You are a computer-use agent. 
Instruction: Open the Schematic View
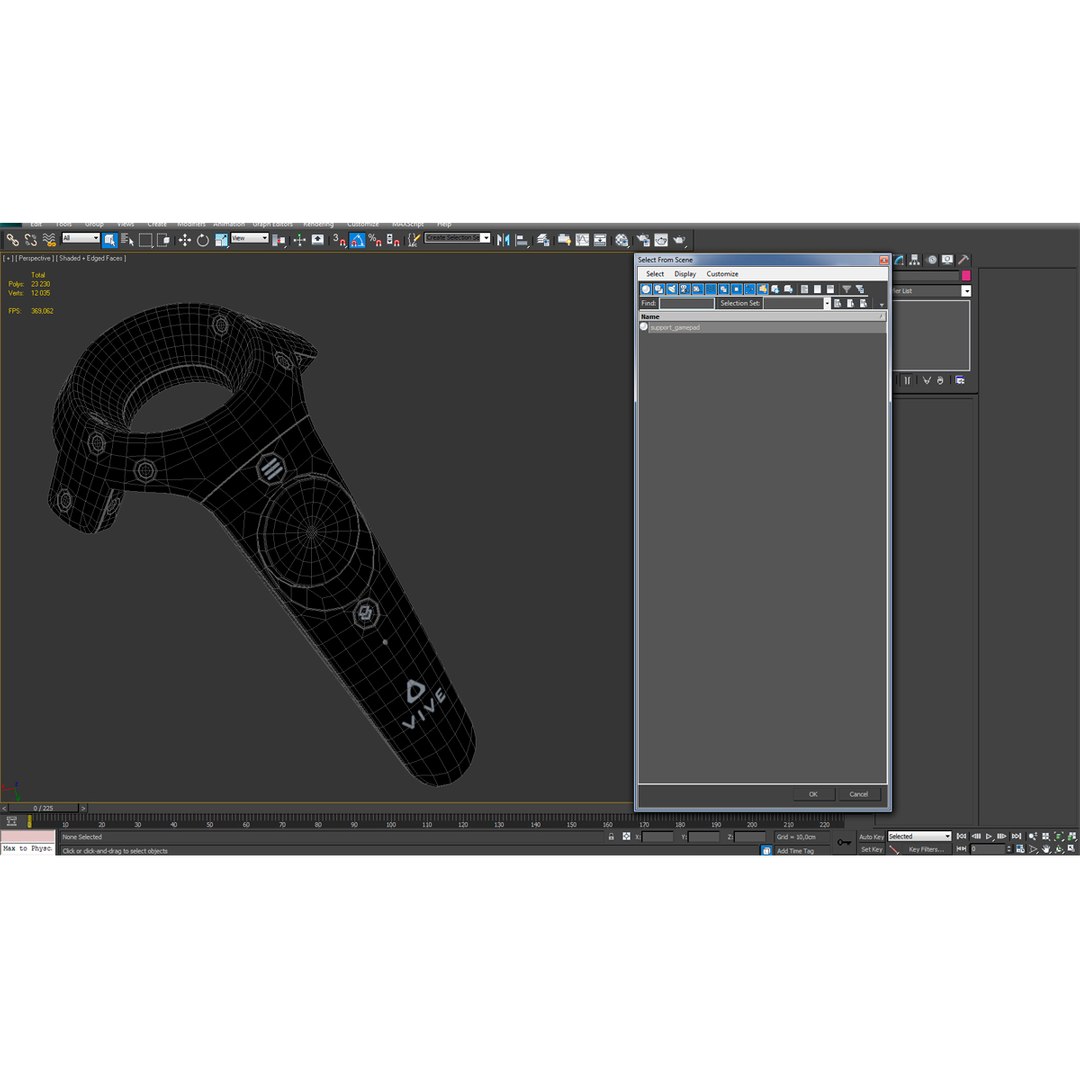(600, 240)
